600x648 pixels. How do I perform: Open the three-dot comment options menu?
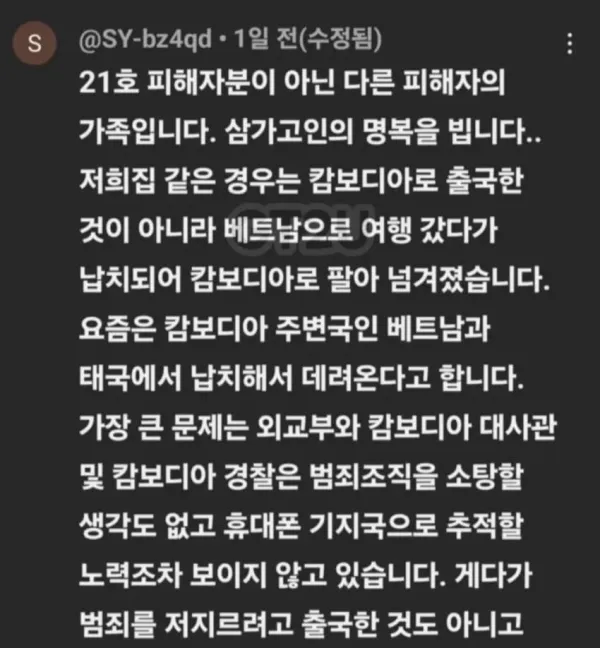pos(570,44)
